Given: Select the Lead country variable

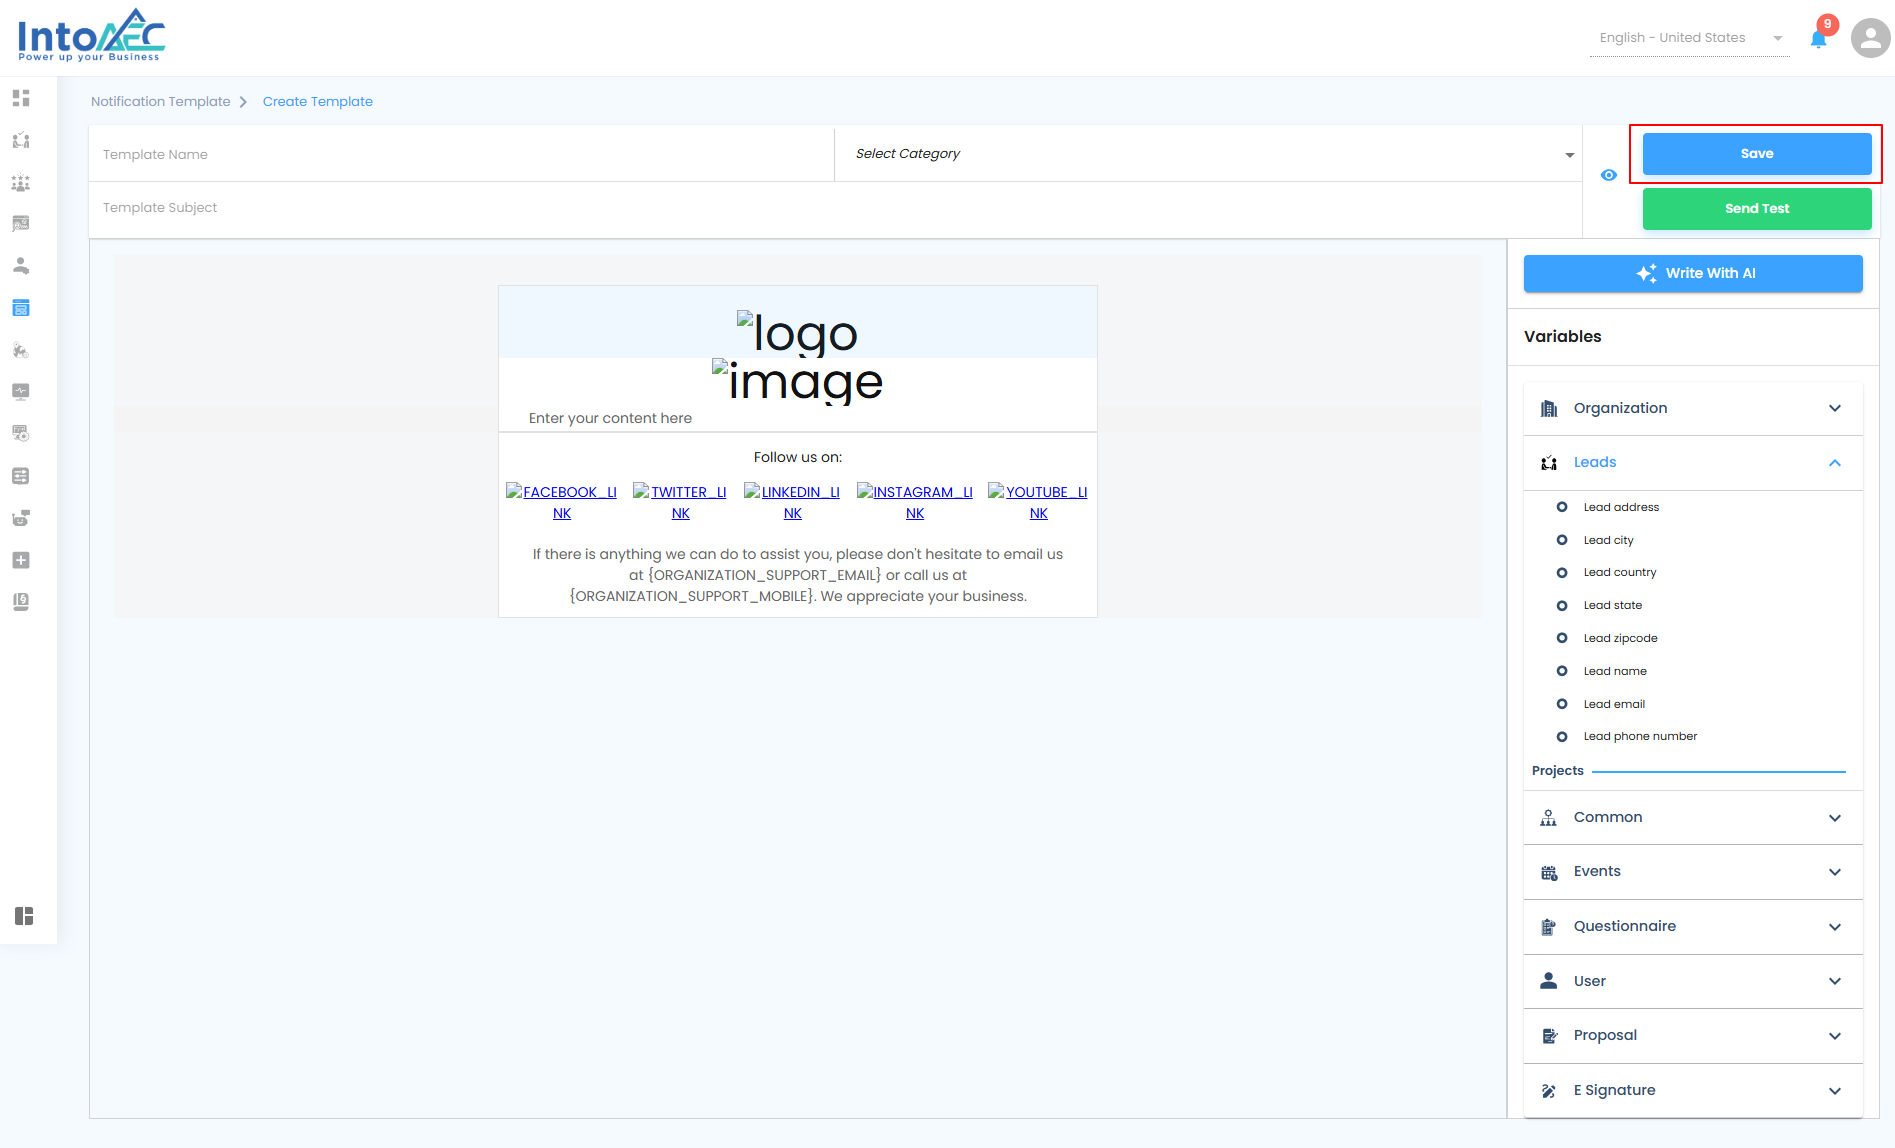Looking at the screenshot, I should point(1620,573).
